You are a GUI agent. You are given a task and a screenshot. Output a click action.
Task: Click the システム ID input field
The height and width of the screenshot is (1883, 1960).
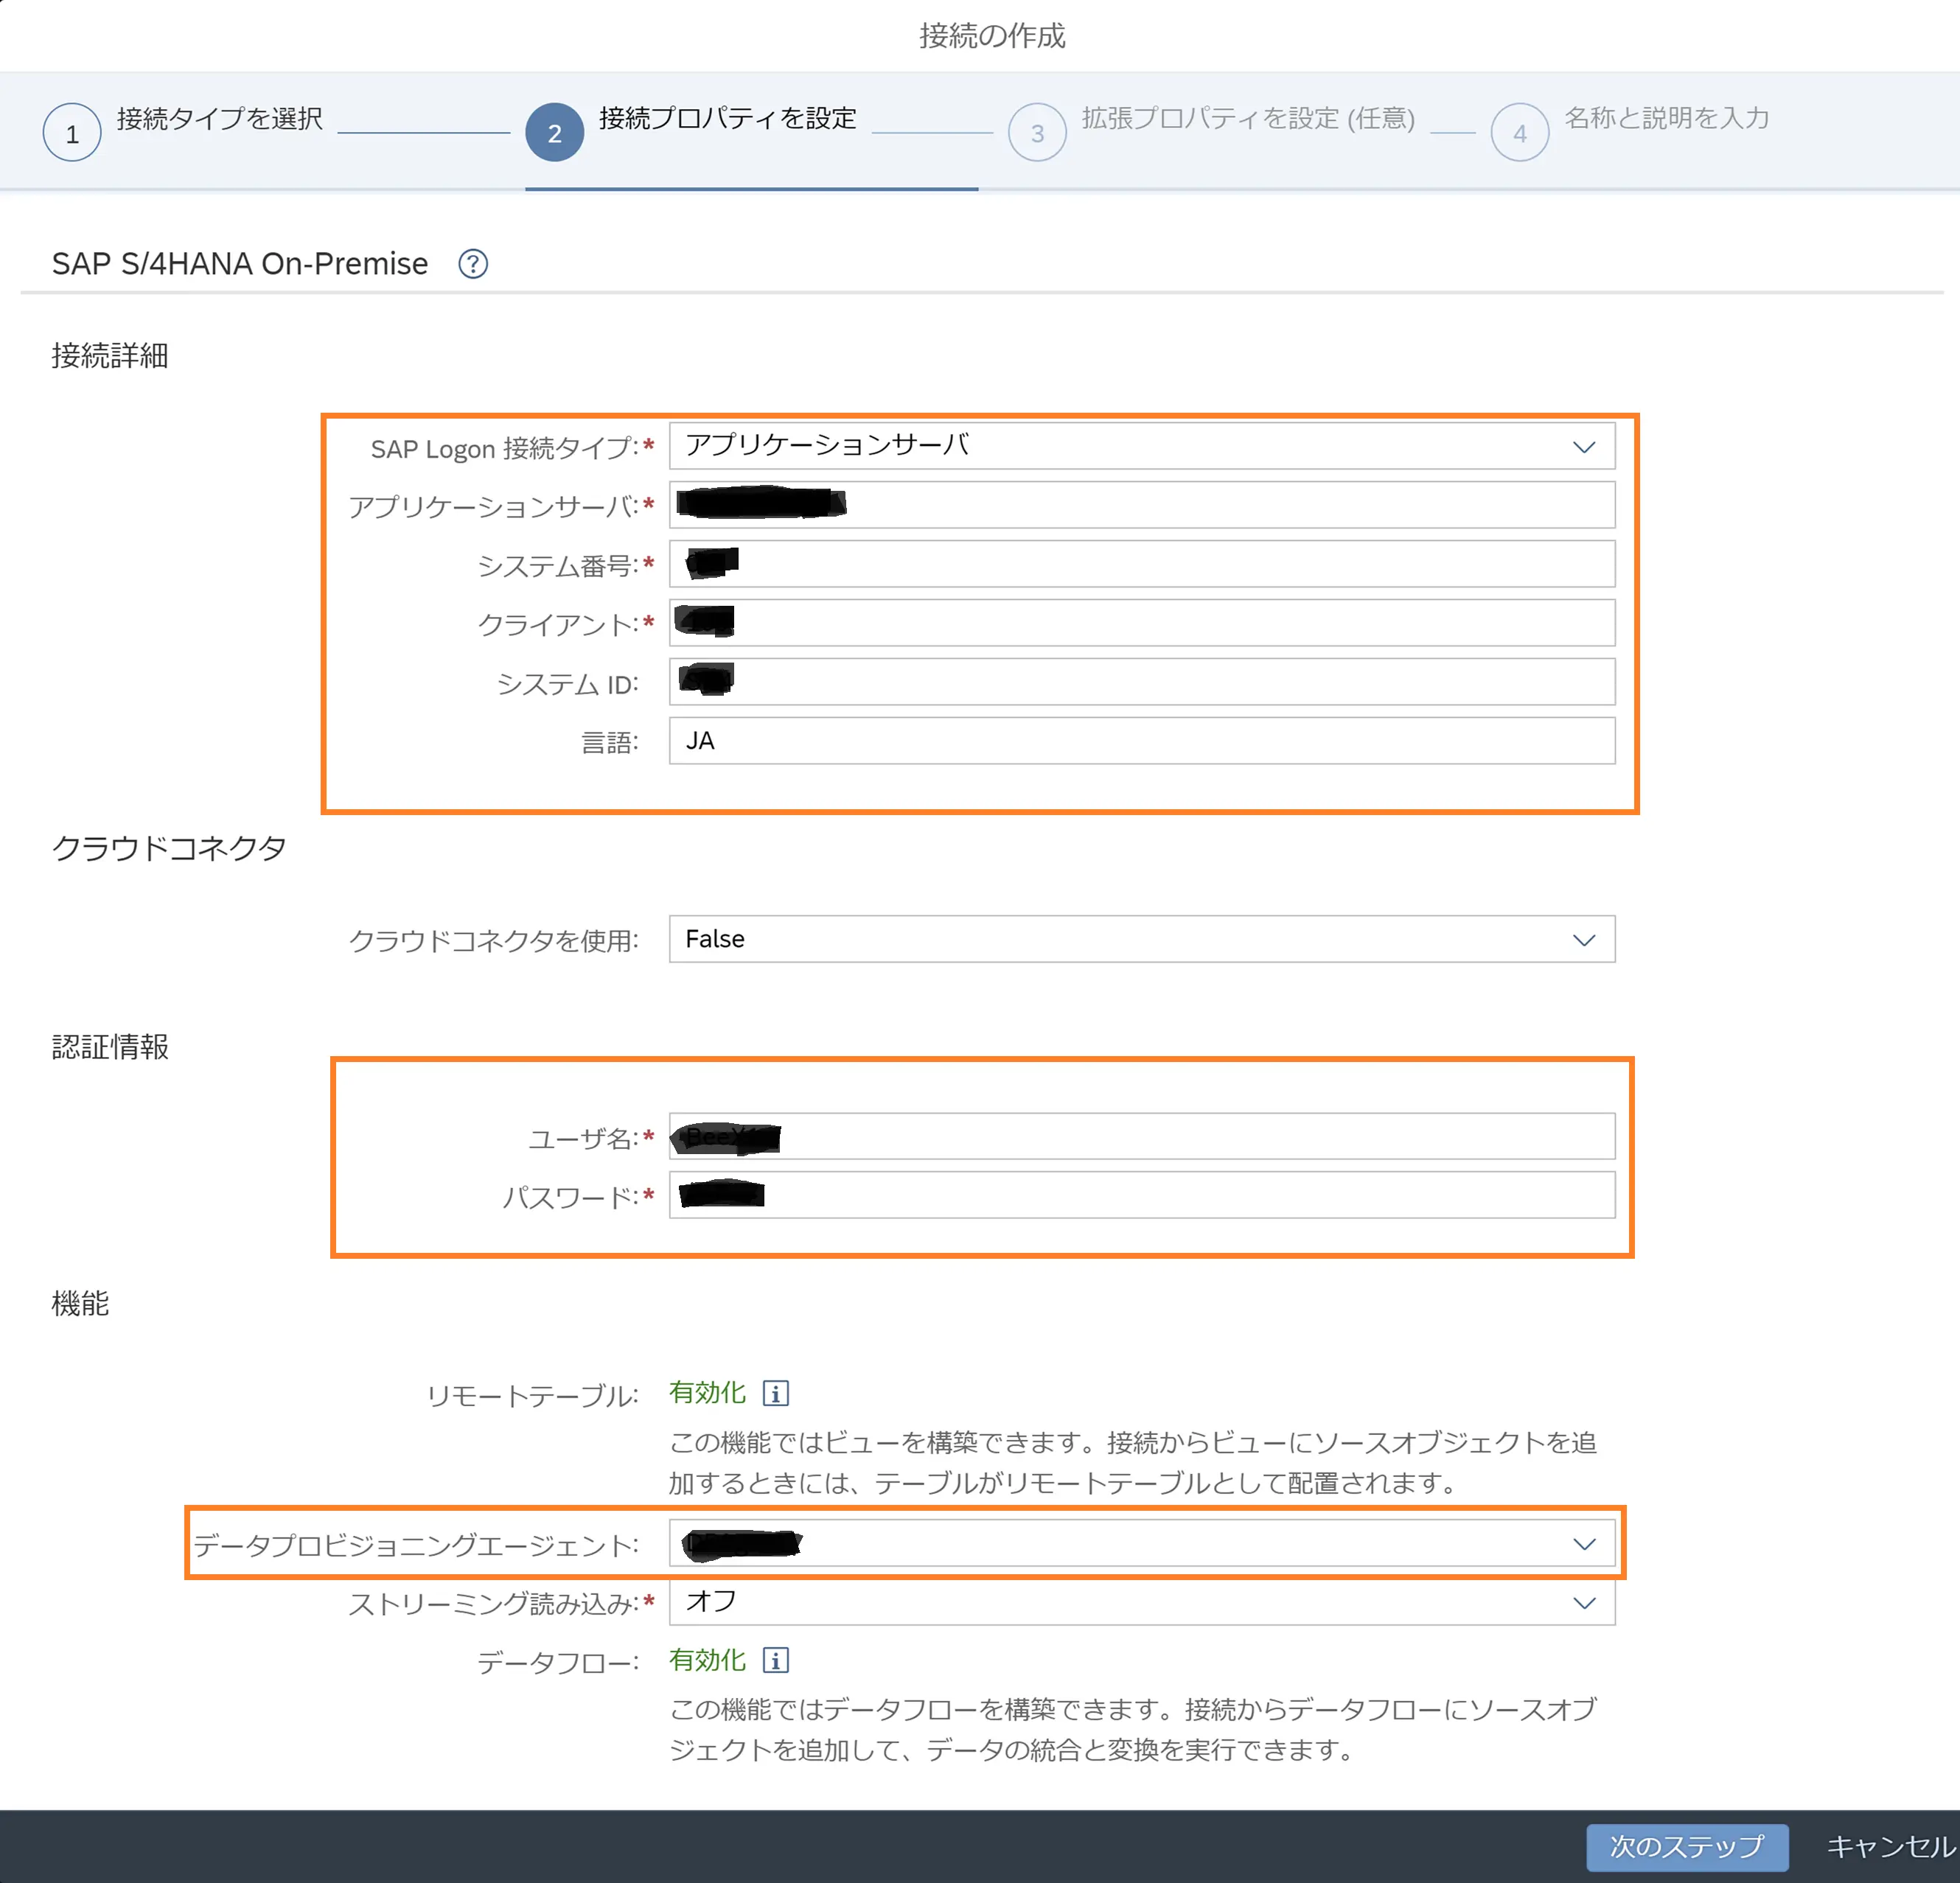click(x=1142, y=682)
